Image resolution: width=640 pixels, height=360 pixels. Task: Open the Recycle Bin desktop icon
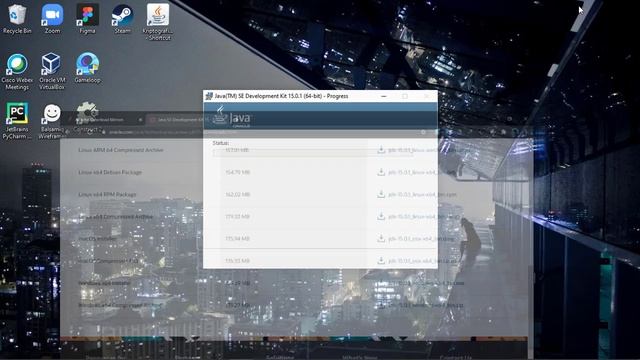pyautogui.click(x=17, y=19)
